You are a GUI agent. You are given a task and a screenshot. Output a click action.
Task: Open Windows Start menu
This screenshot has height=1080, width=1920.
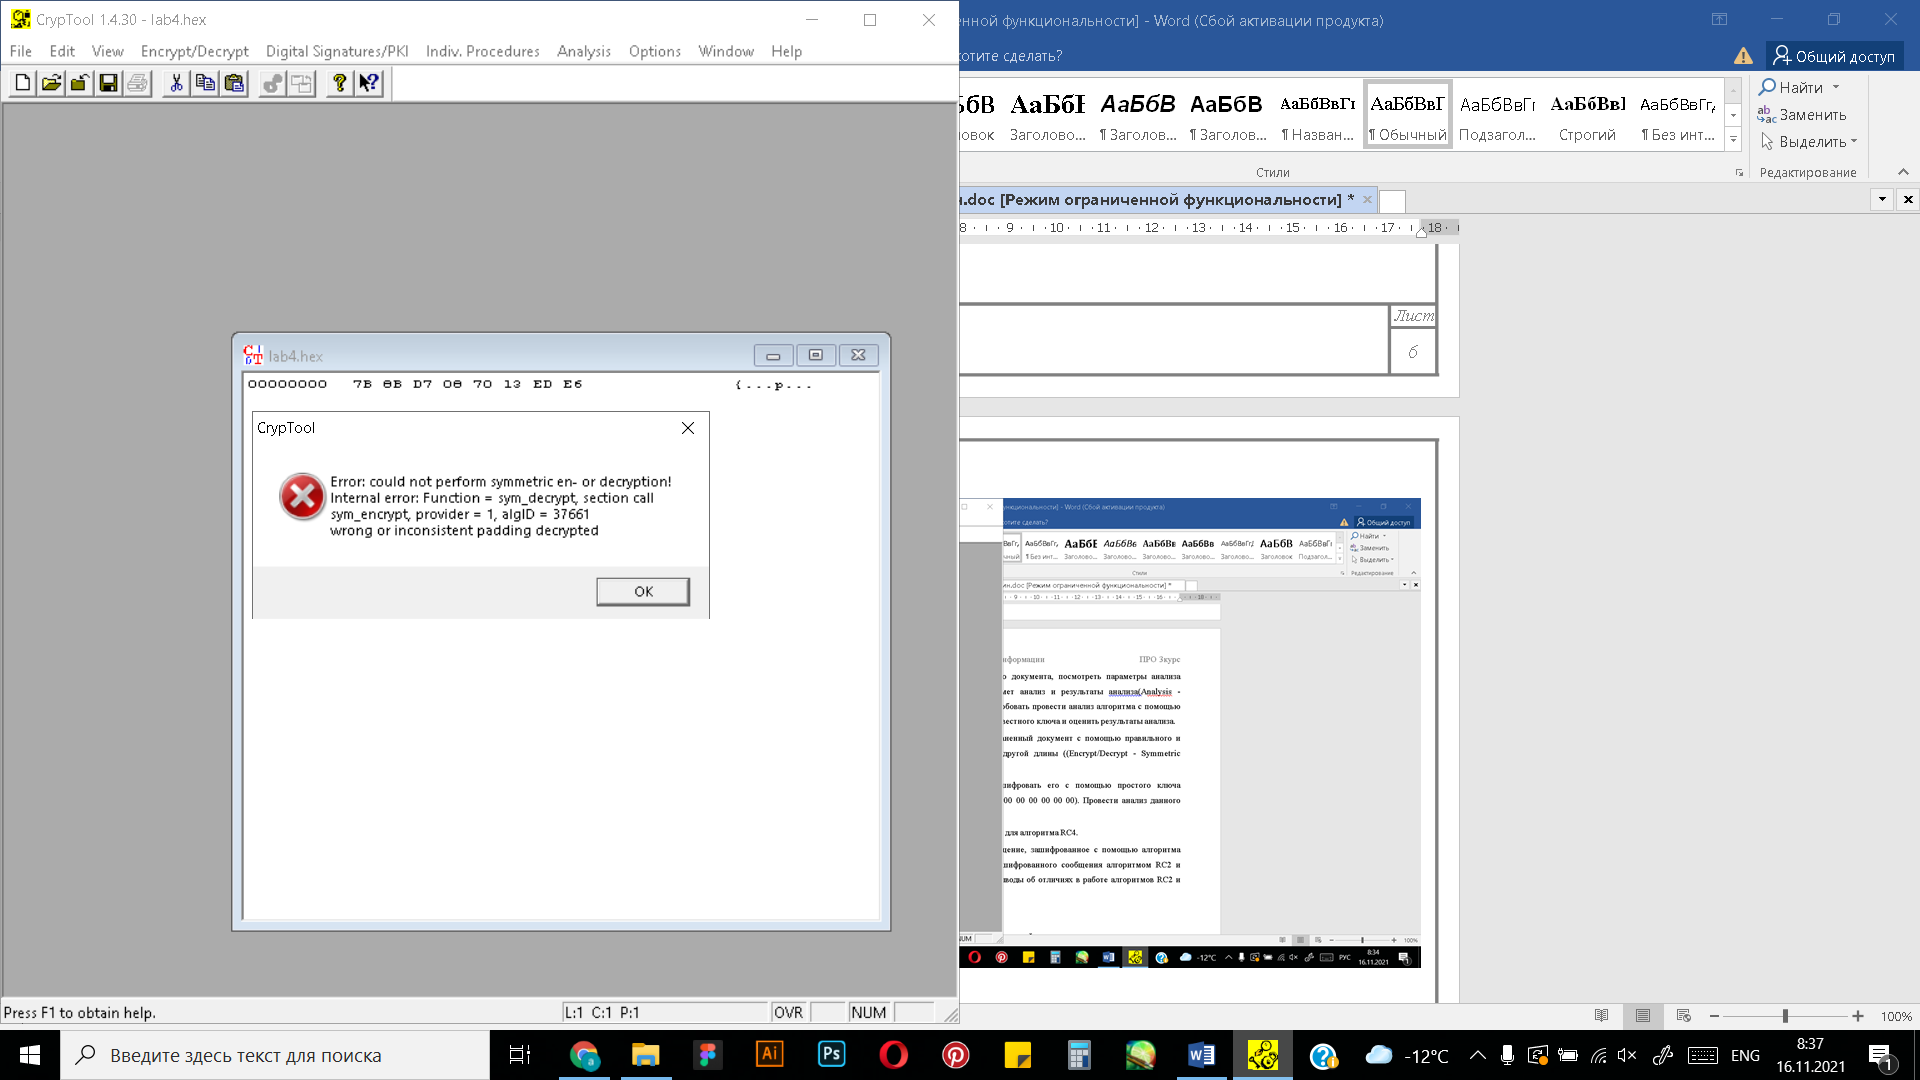[30, 1055]
